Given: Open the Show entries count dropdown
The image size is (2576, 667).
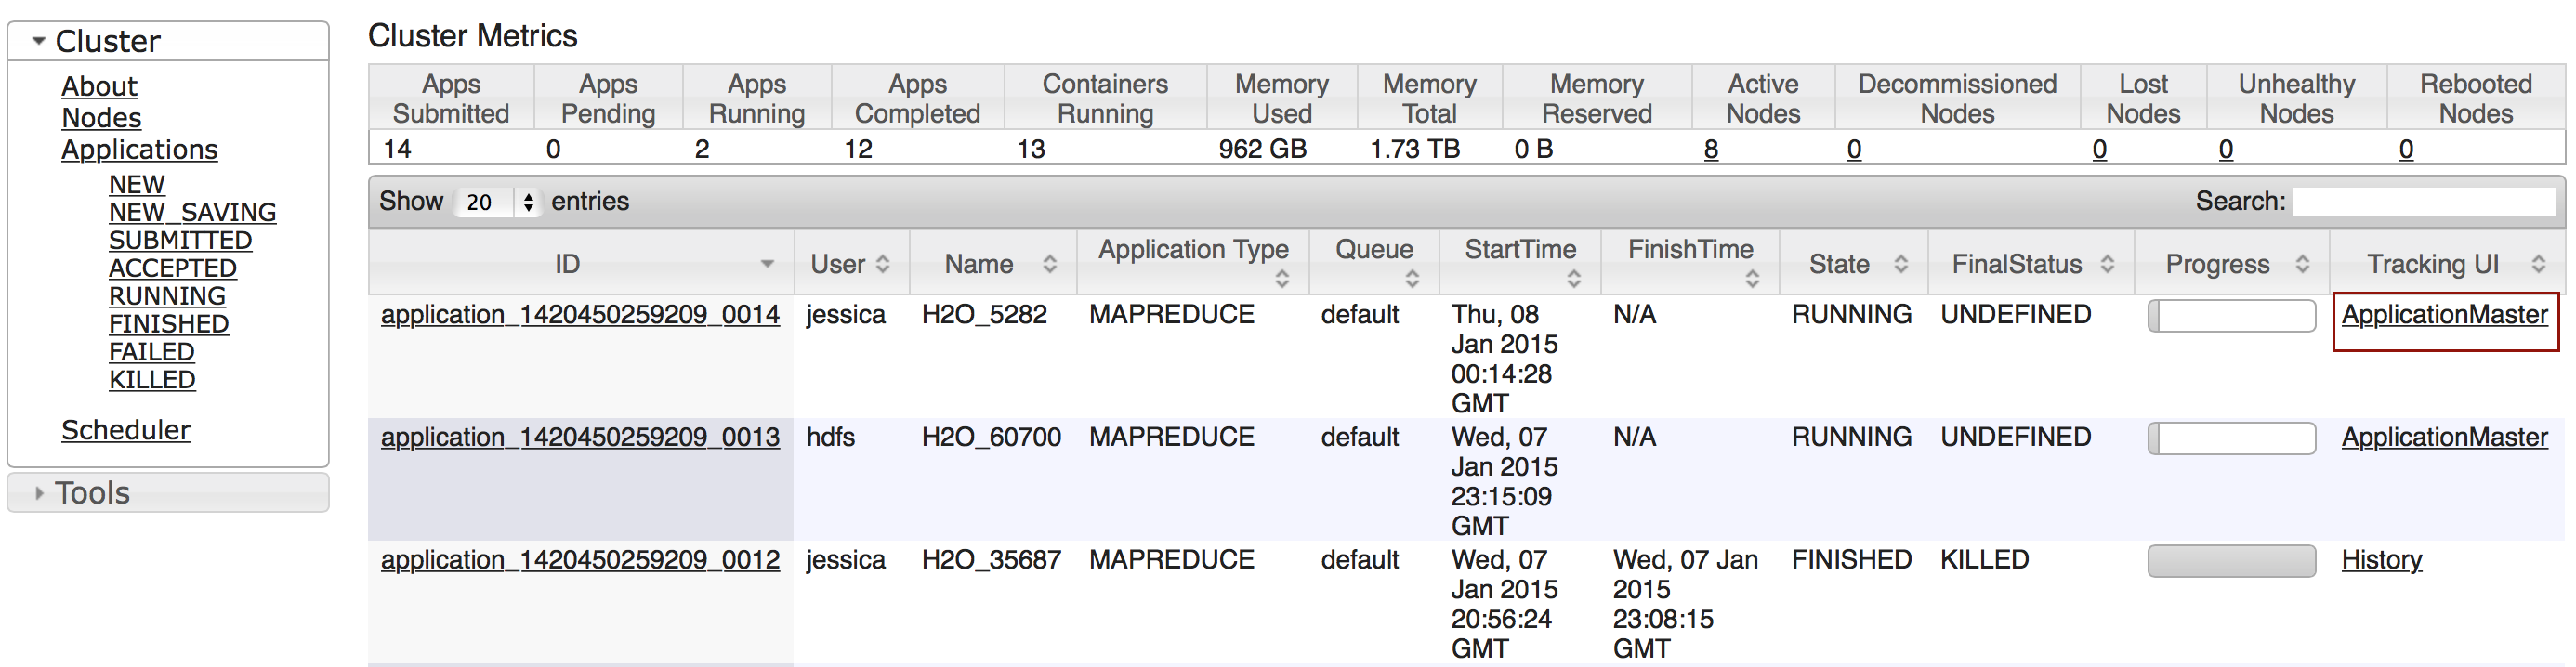Looking at the screenshot, I should (x=498, y=202).
